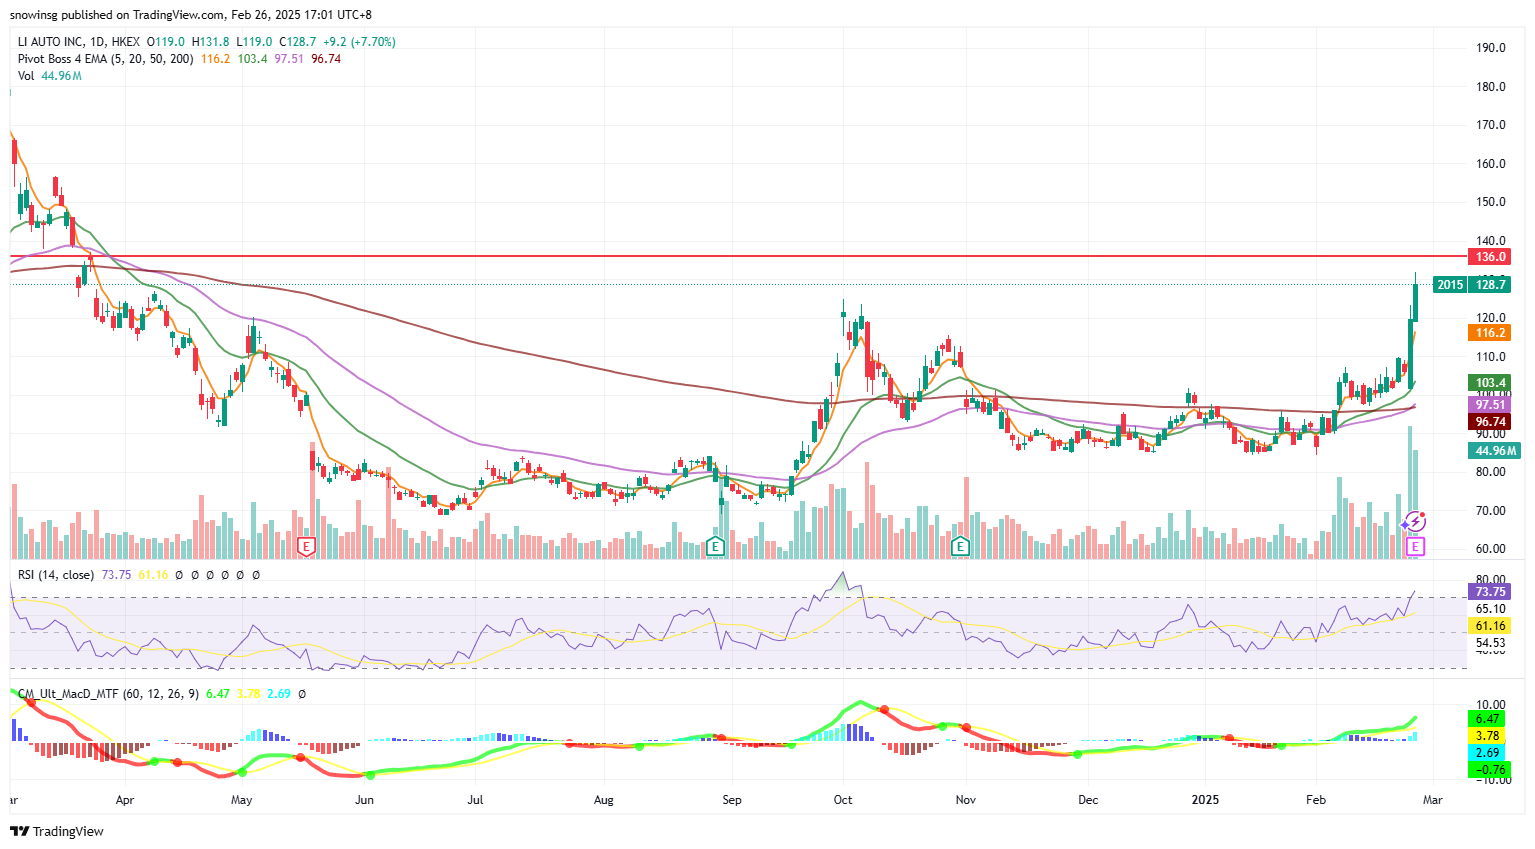Click the green 128.7 last price label
Viewport: 1535px width, 849px height.
pyautogui.click(x=1490, y=285)
